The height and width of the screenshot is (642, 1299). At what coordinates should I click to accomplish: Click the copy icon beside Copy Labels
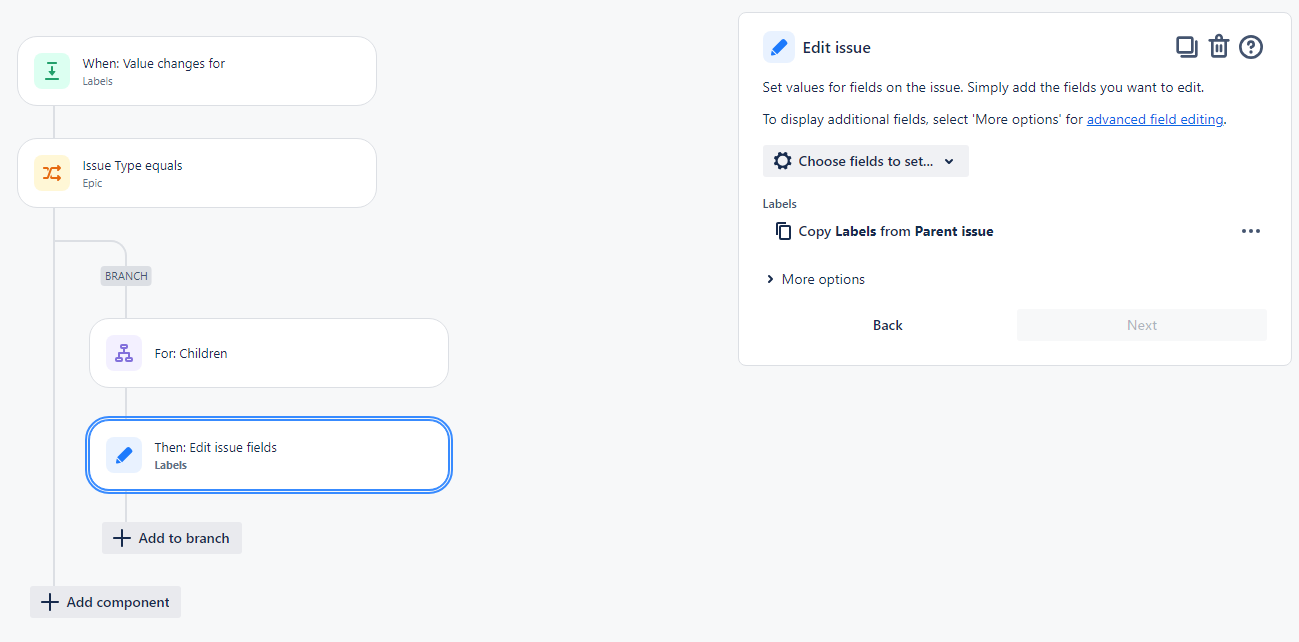coord(783,230)
